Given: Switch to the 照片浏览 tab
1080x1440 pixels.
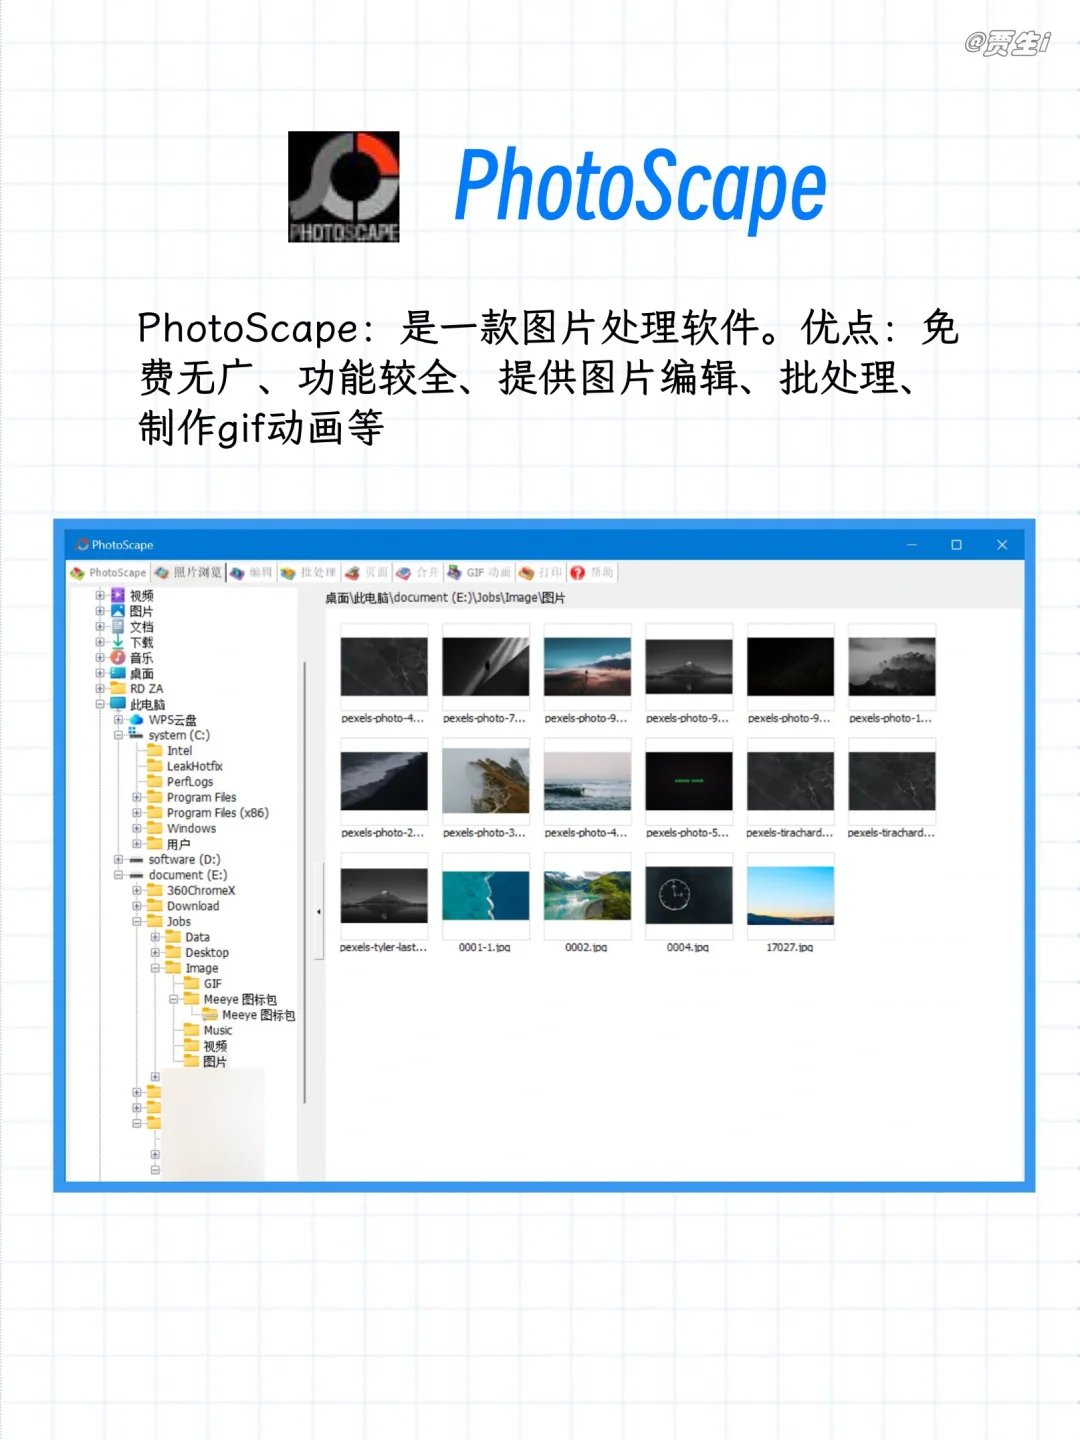Looking at the screenshot, I should click(x=190, y=571).
